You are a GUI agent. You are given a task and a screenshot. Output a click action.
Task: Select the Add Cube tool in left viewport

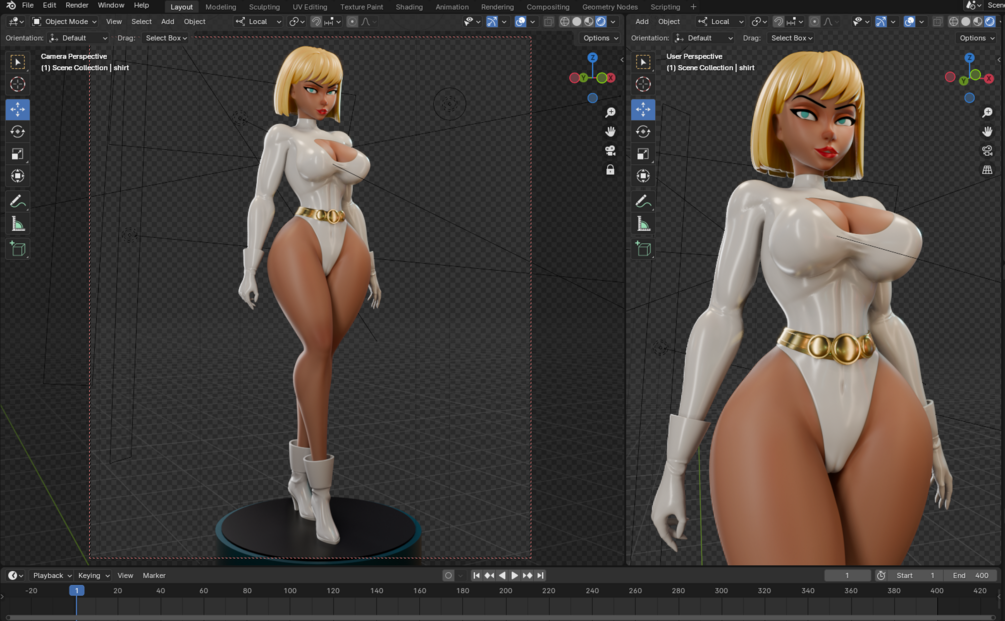pos(17,249)
